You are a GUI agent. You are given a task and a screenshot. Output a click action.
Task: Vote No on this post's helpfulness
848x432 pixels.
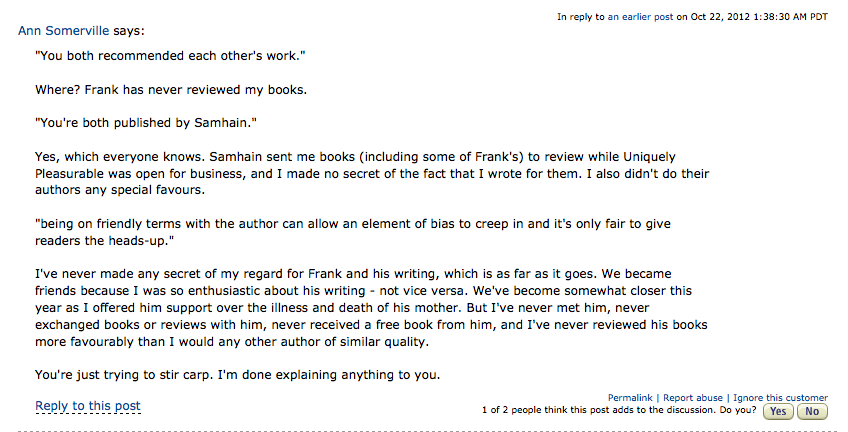pos(812,411)
